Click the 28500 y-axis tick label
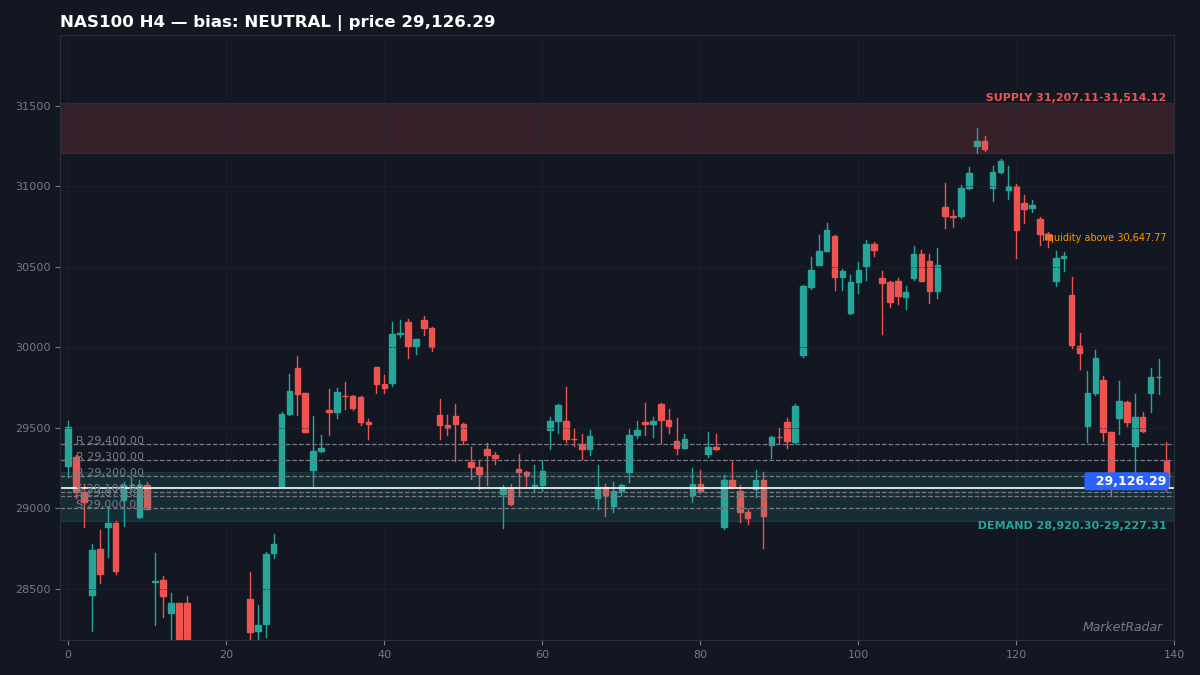Screen dimensions: 1200x675 (32, 589)
